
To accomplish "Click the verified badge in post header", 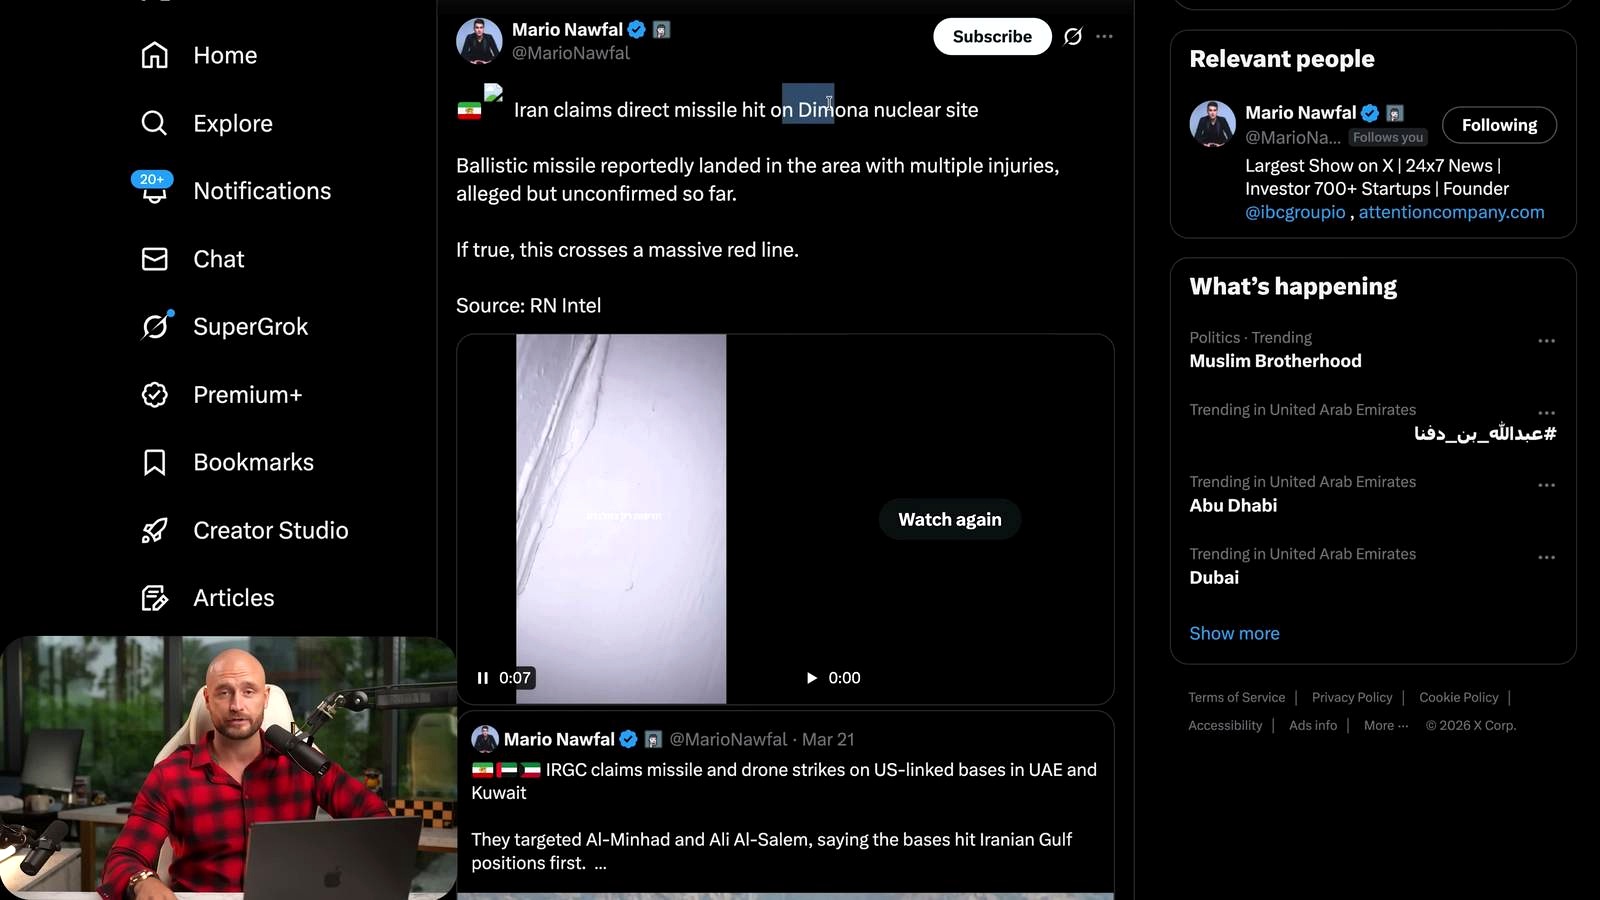I will (636, 30).
